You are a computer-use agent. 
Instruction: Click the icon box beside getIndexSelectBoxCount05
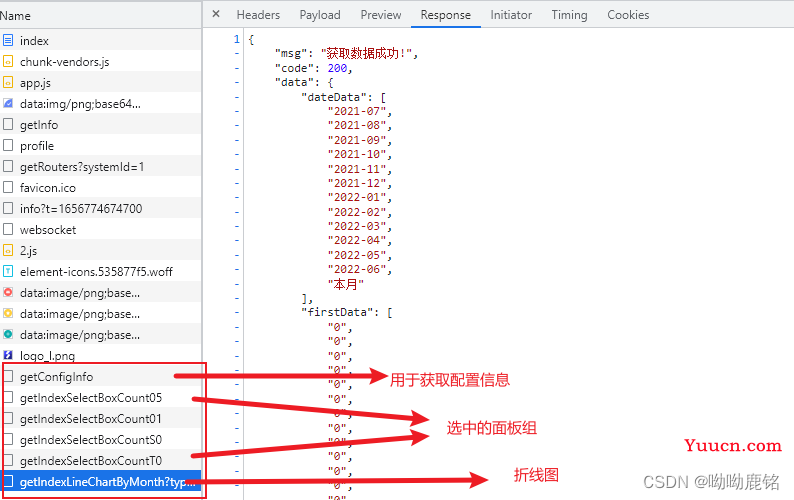[8, 398]
